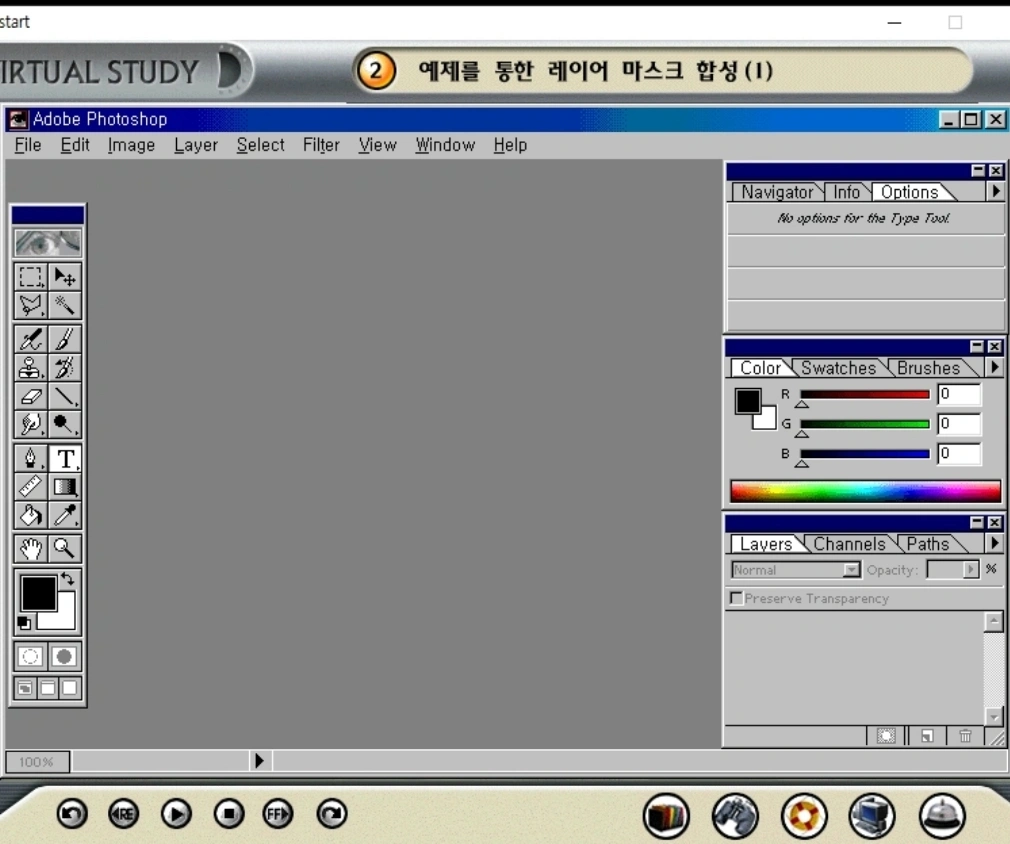Enable full screen mode with menu bar
This screenshot has width=1010, height=844.
pyautogui.click(x=48, y=688)
